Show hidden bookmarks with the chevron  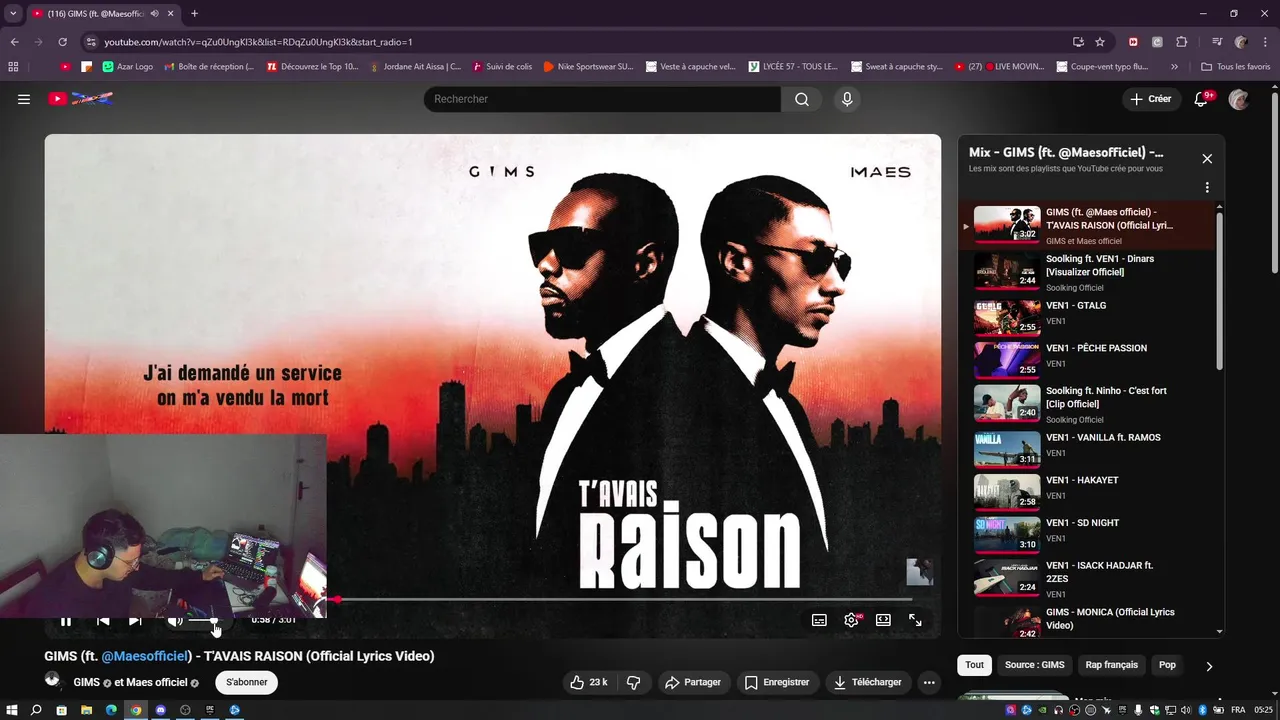click(x=1174, y=67)
